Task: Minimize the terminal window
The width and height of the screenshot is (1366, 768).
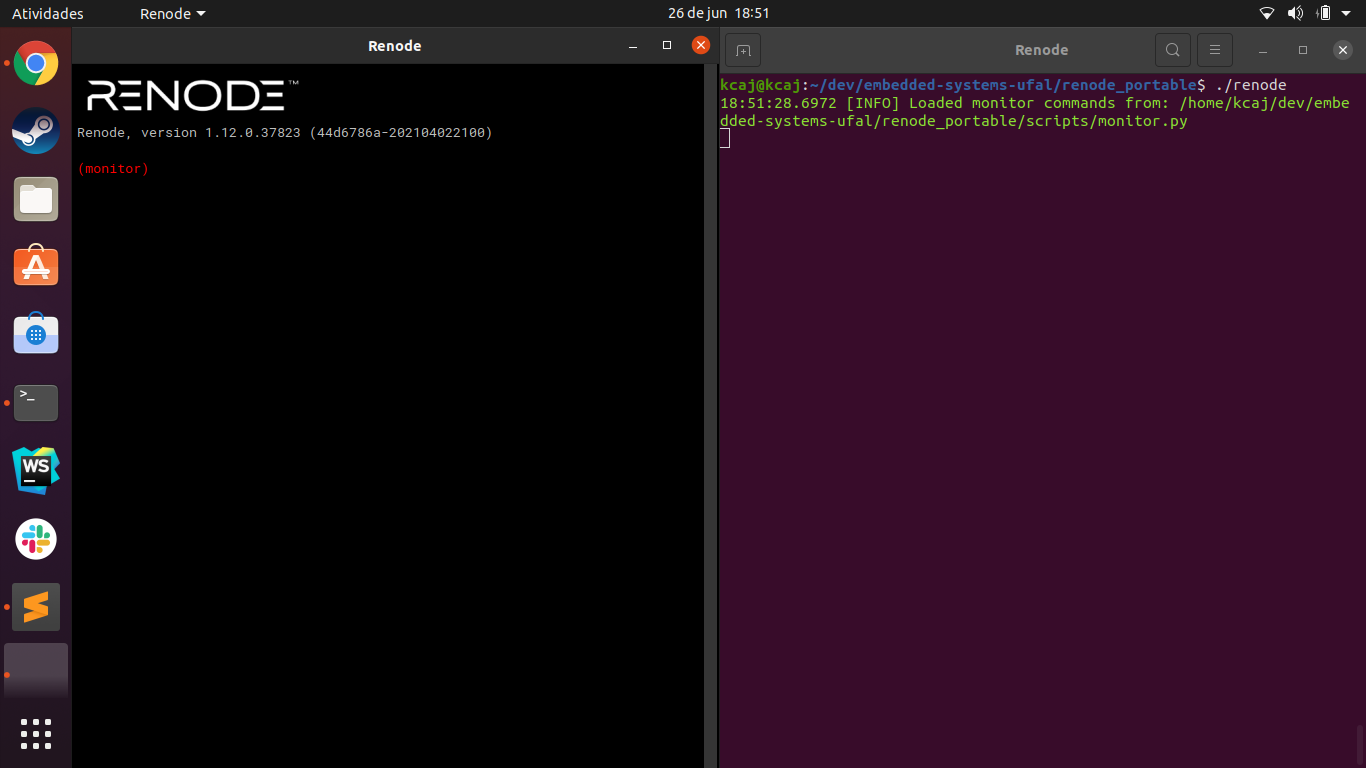Action: [1264, 50]
